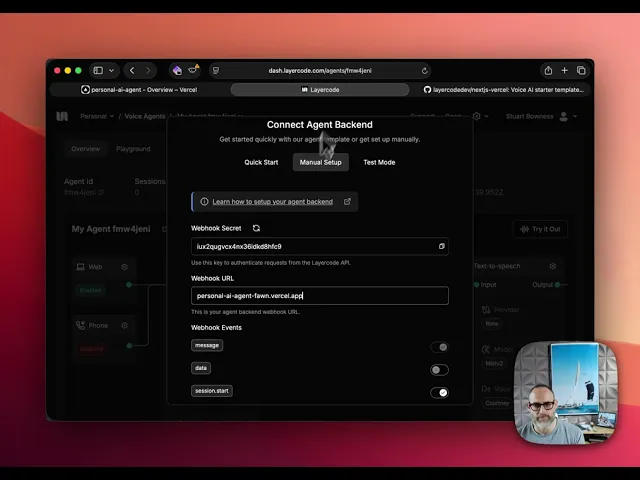Show Safari tab overview

pos(581,71)
